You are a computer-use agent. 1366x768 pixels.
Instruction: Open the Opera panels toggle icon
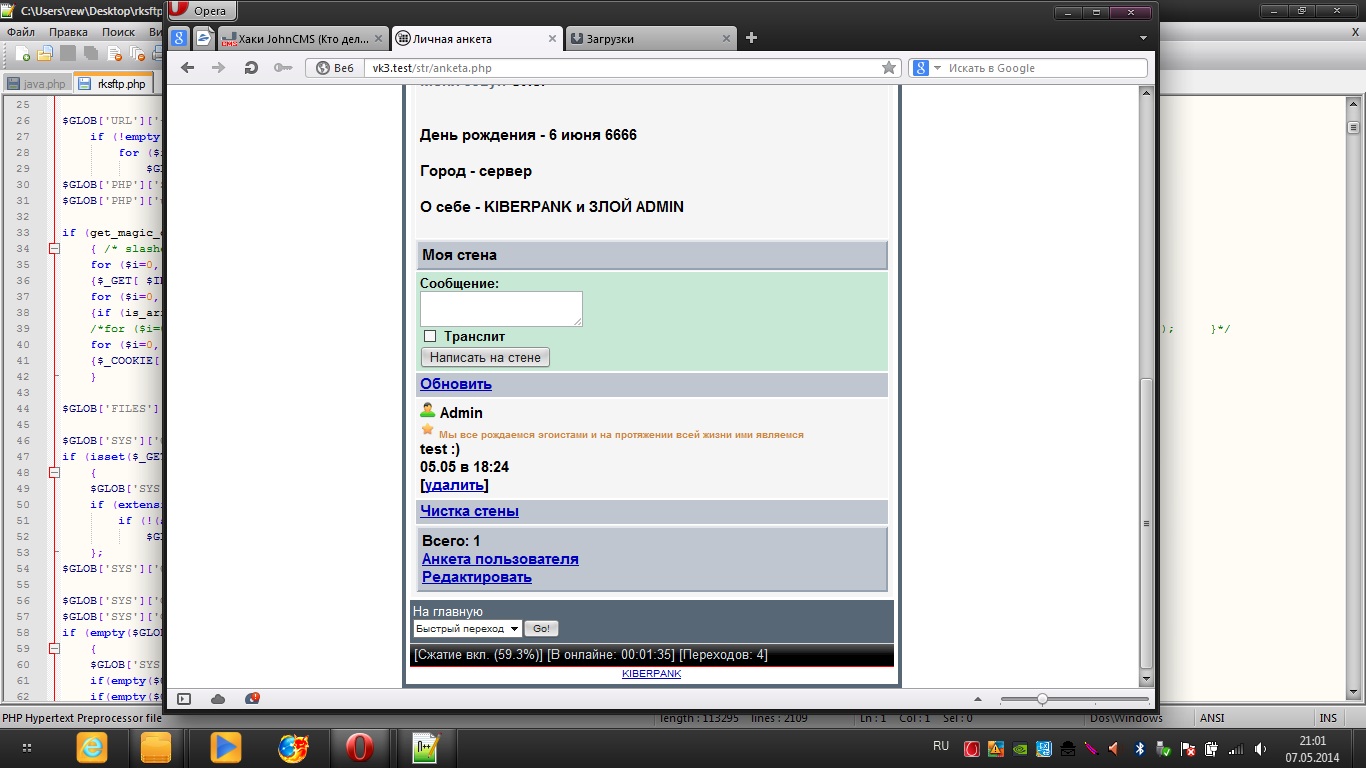[x=184, y=699]
